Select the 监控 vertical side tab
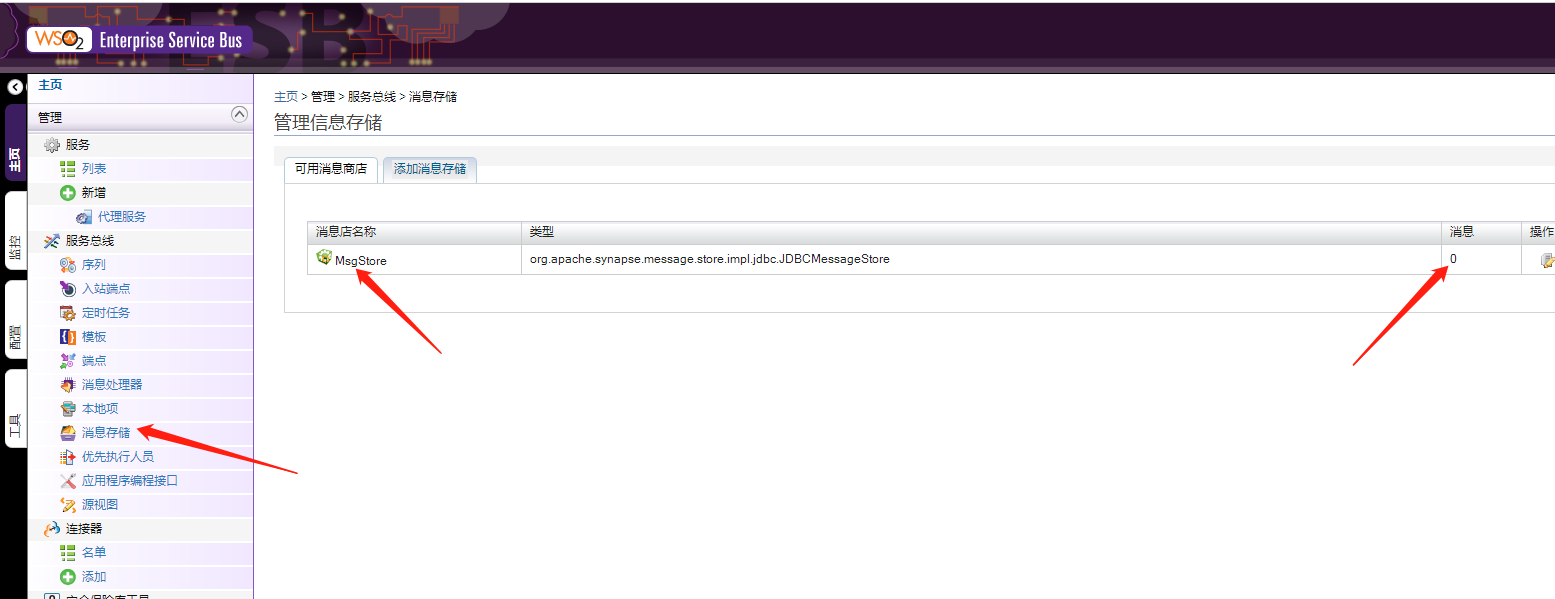Viewport: 1555px width, 599px height. pos(15,231)
